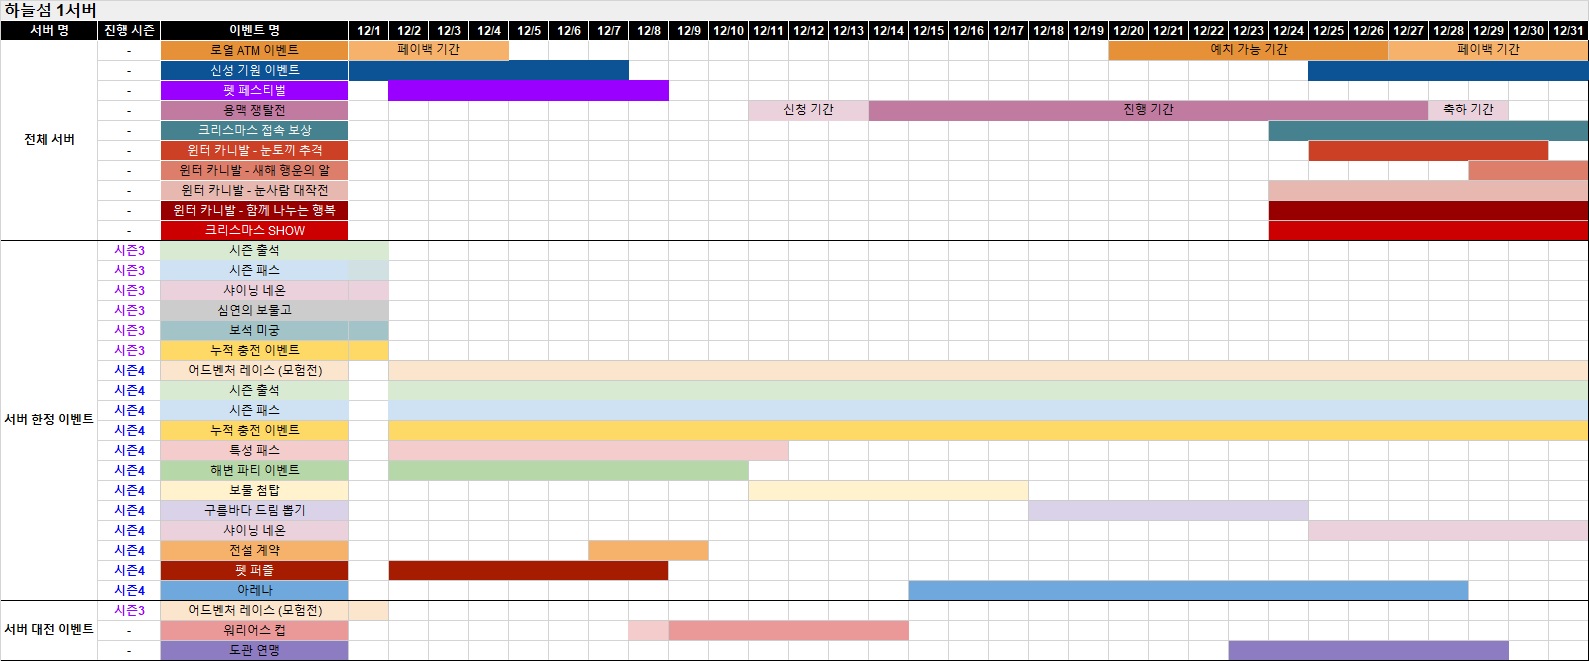The image size is (1589, 661).
Task: Click the purple 펫 페스티벌 event name cell
Action: click(254, 90)
